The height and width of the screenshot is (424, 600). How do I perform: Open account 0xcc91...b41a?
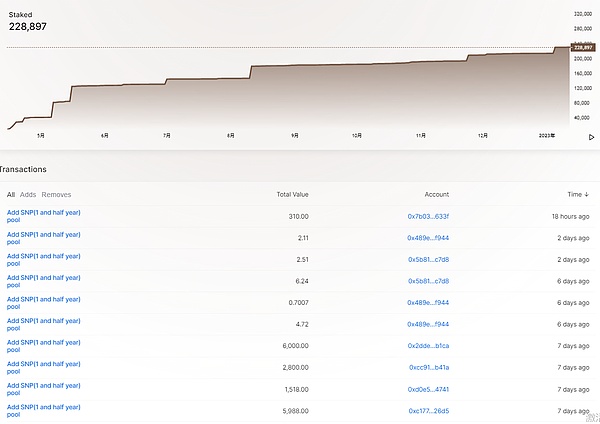[428, 367]
